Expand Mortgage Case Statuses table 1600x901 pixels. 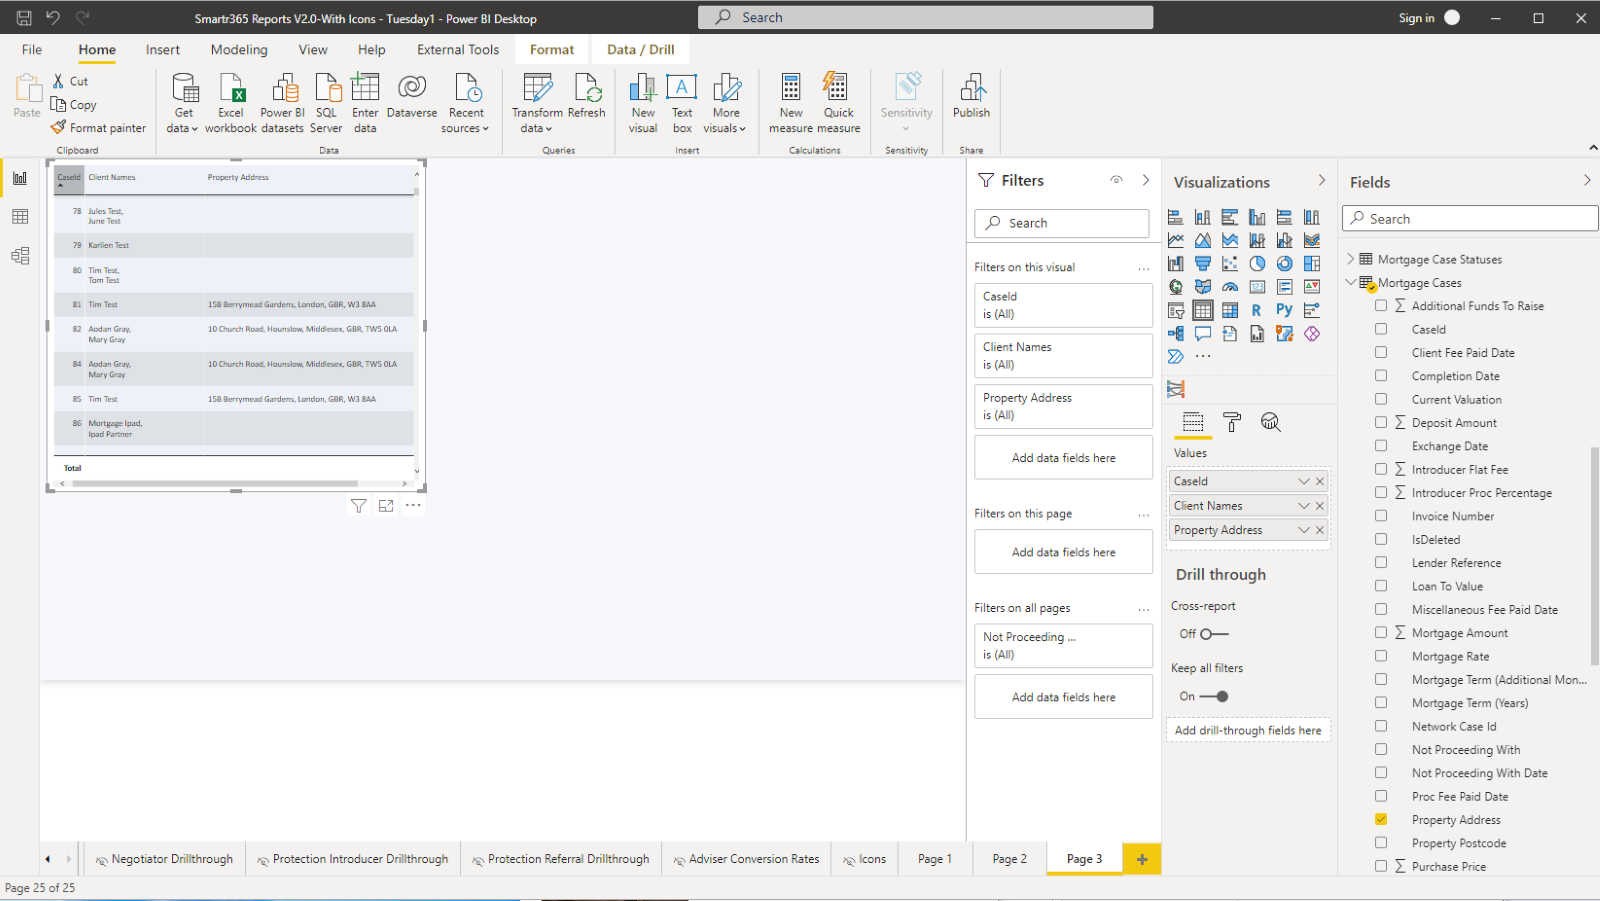tap(1350, 259)
